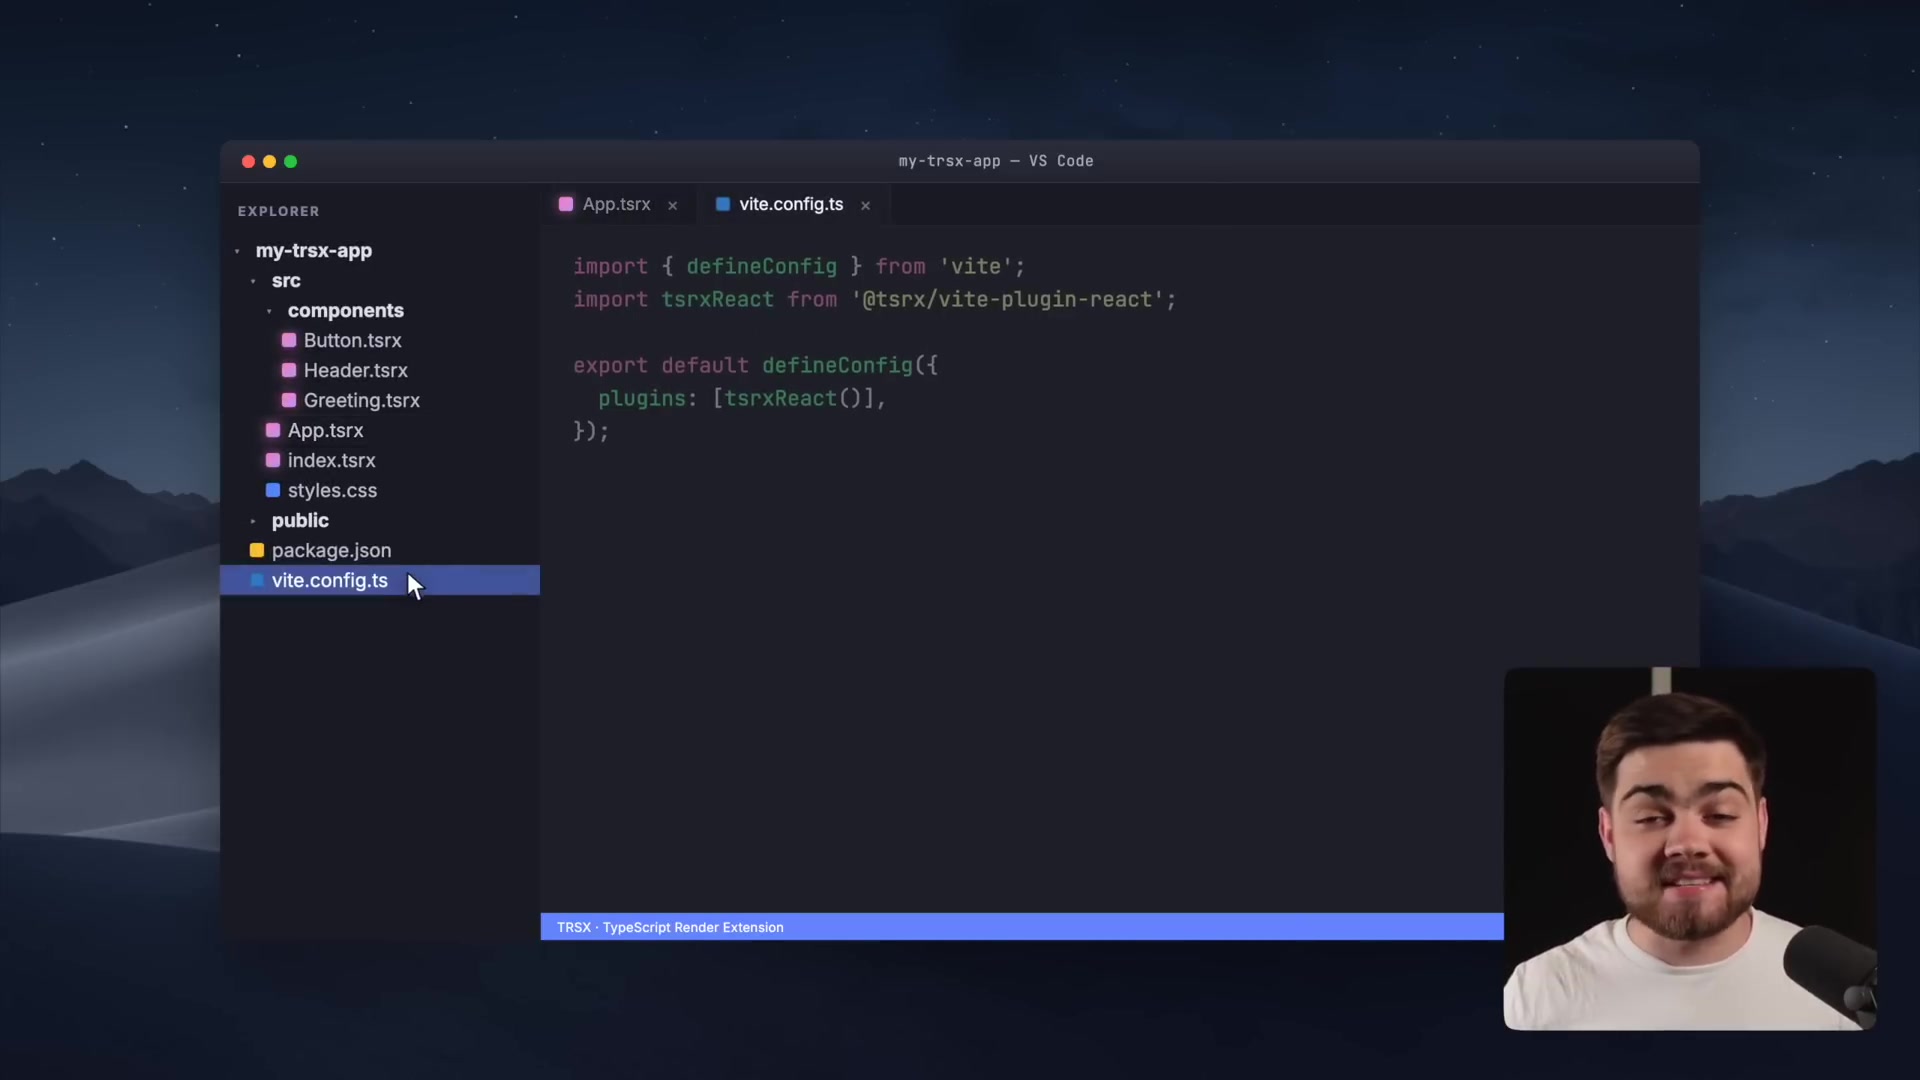Click the yellow package.json file icon

coord(257,550)
